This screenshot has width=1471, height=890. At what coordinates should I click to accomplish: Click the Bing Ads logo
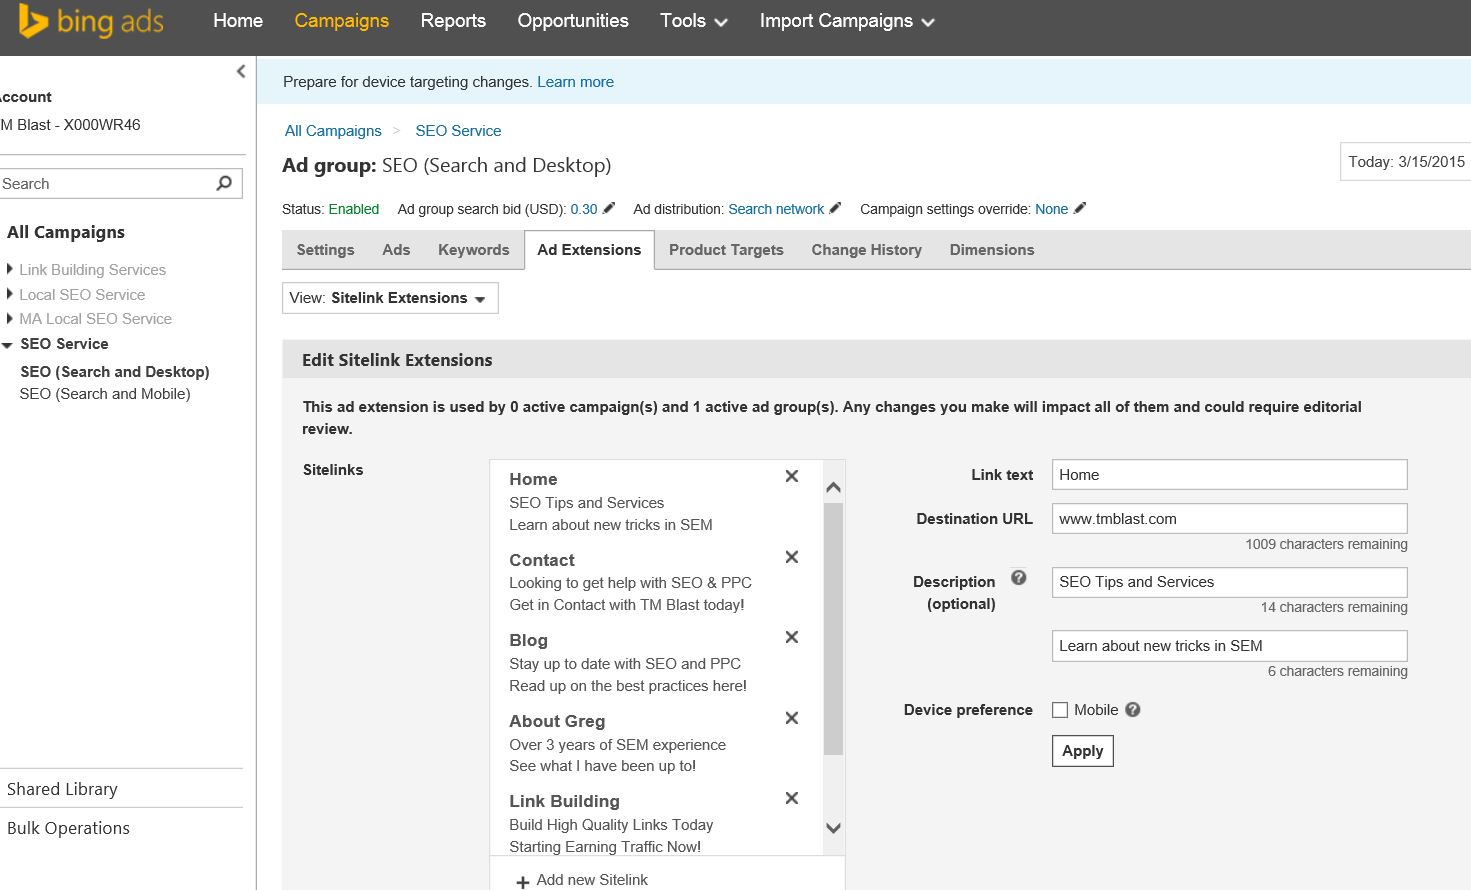(90, 21)
